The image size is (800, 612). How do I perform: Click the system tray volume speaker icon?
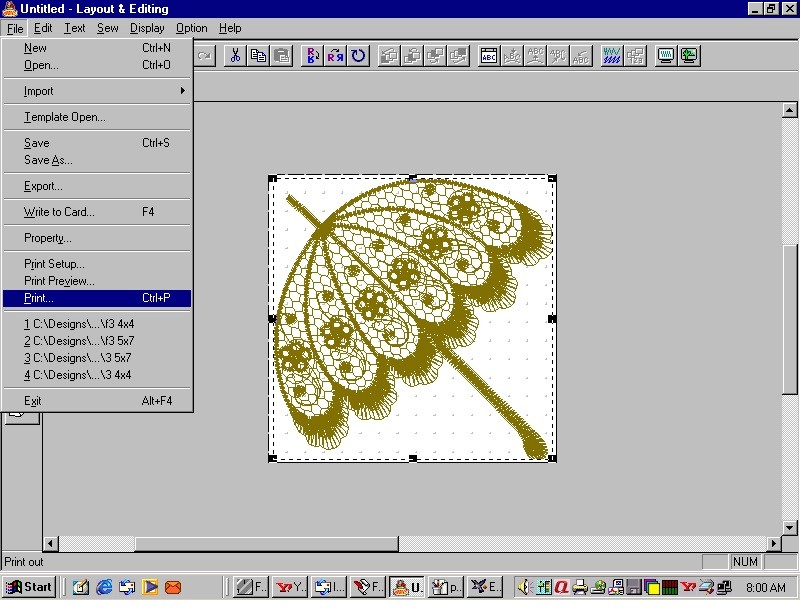tap(524, 588)
